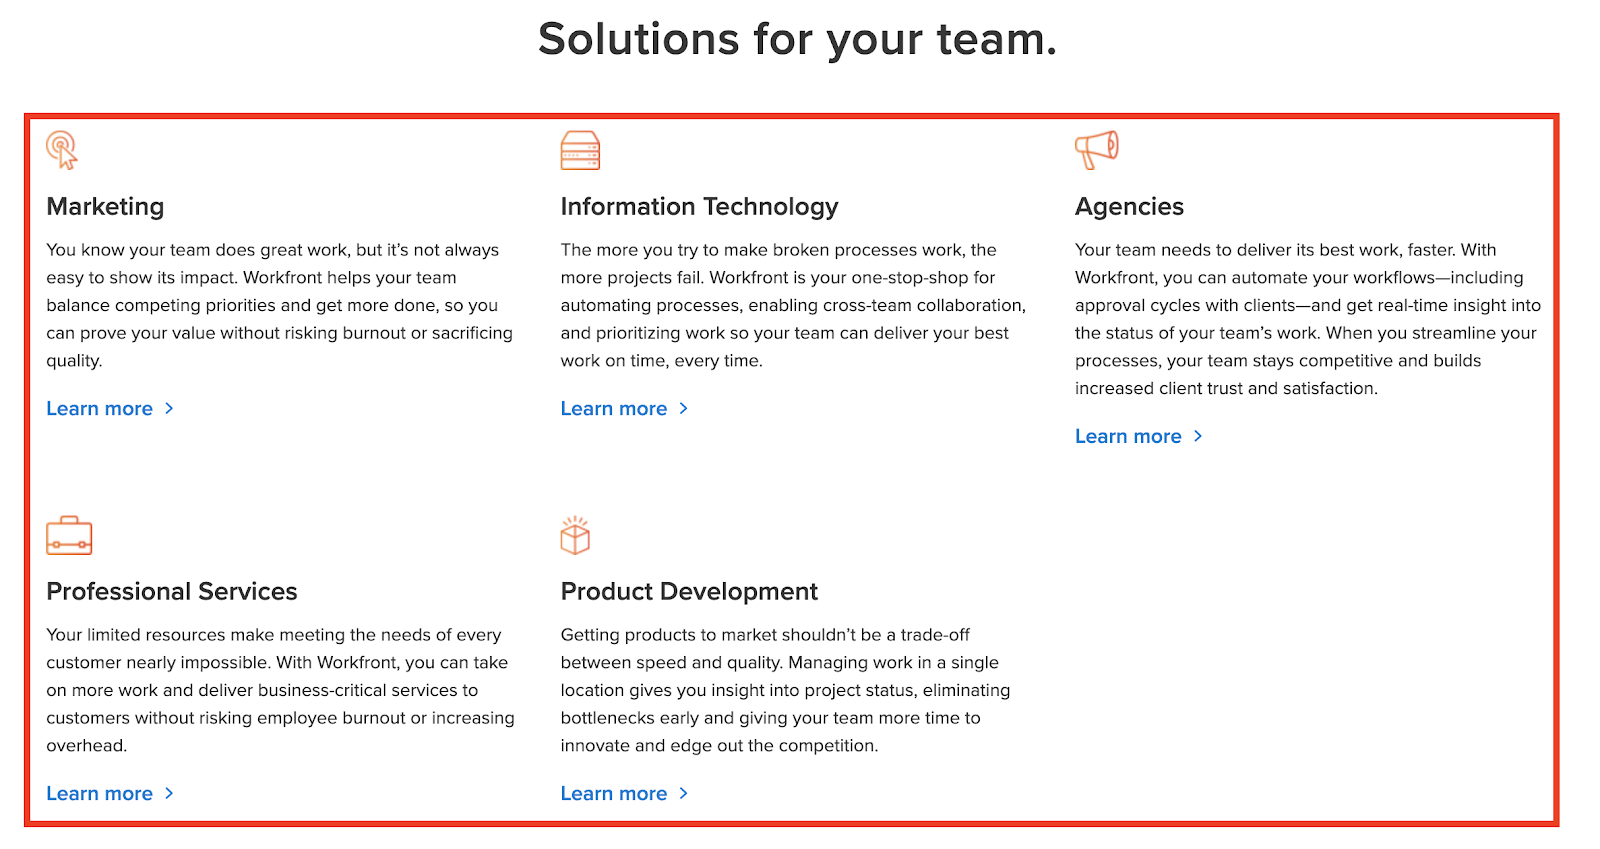Click the Product Development description paragraph

point(786,690)
